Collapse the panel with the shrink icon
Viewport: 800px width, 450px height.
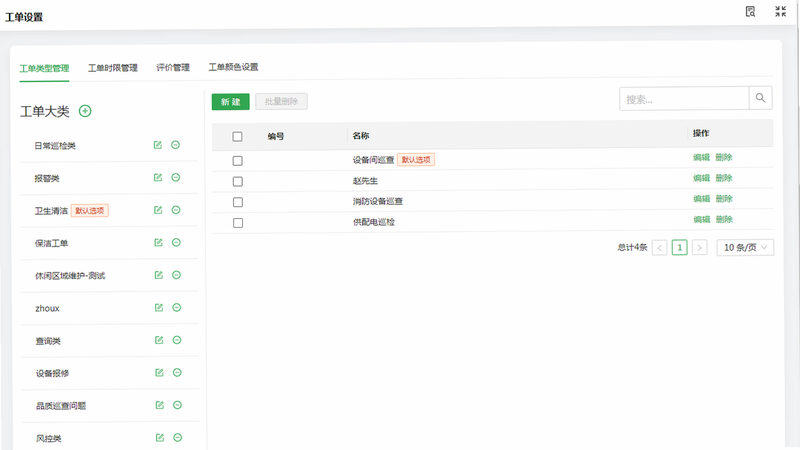point(781,12)
